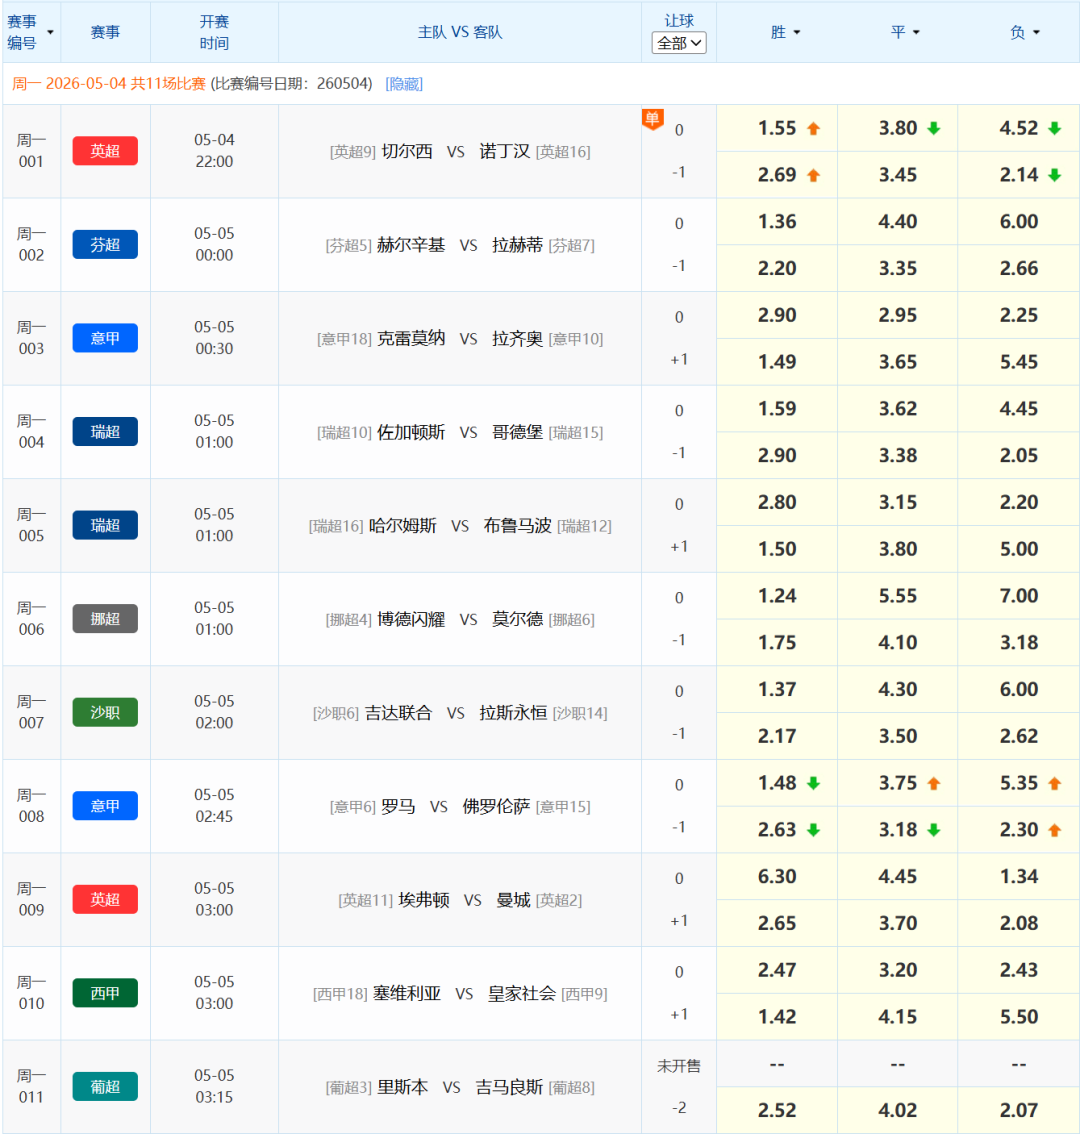
Task: Open home team 切尔西 details
Action: point(407,151)
